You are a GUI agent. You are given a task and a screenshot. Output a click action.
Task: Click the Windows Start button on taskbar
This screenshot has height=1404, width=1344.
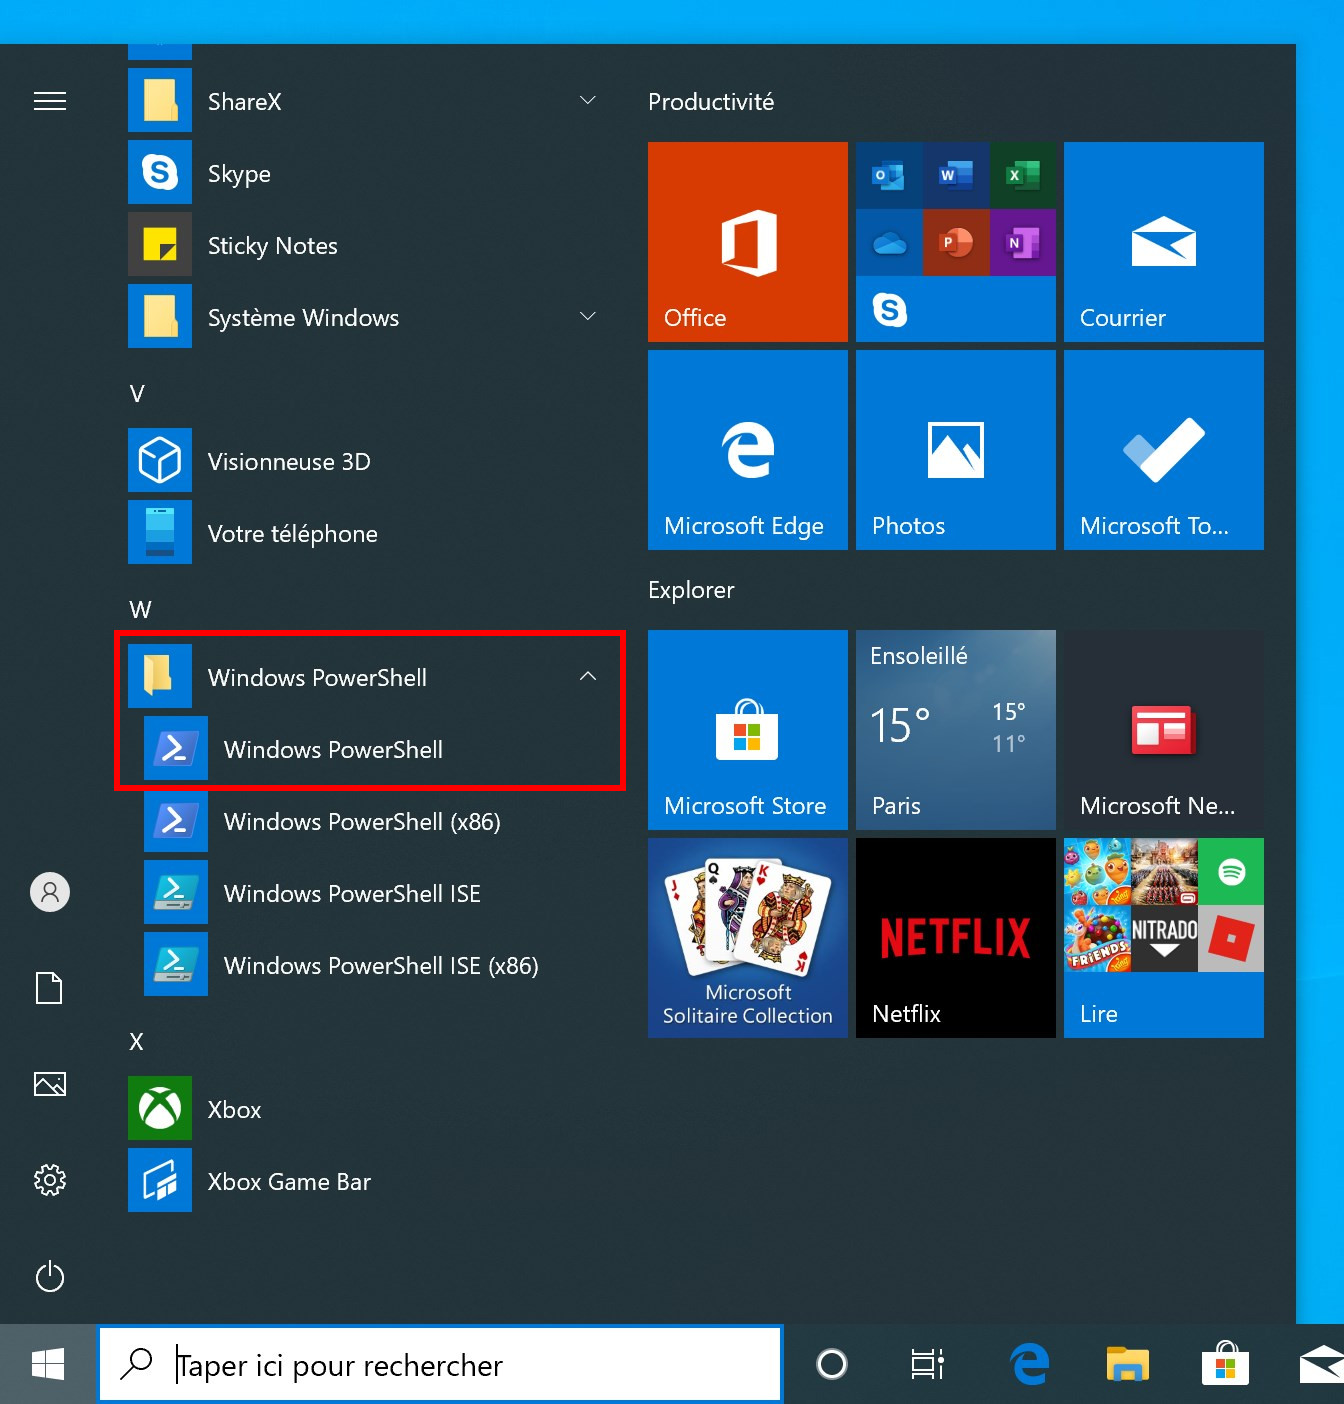48,1364
